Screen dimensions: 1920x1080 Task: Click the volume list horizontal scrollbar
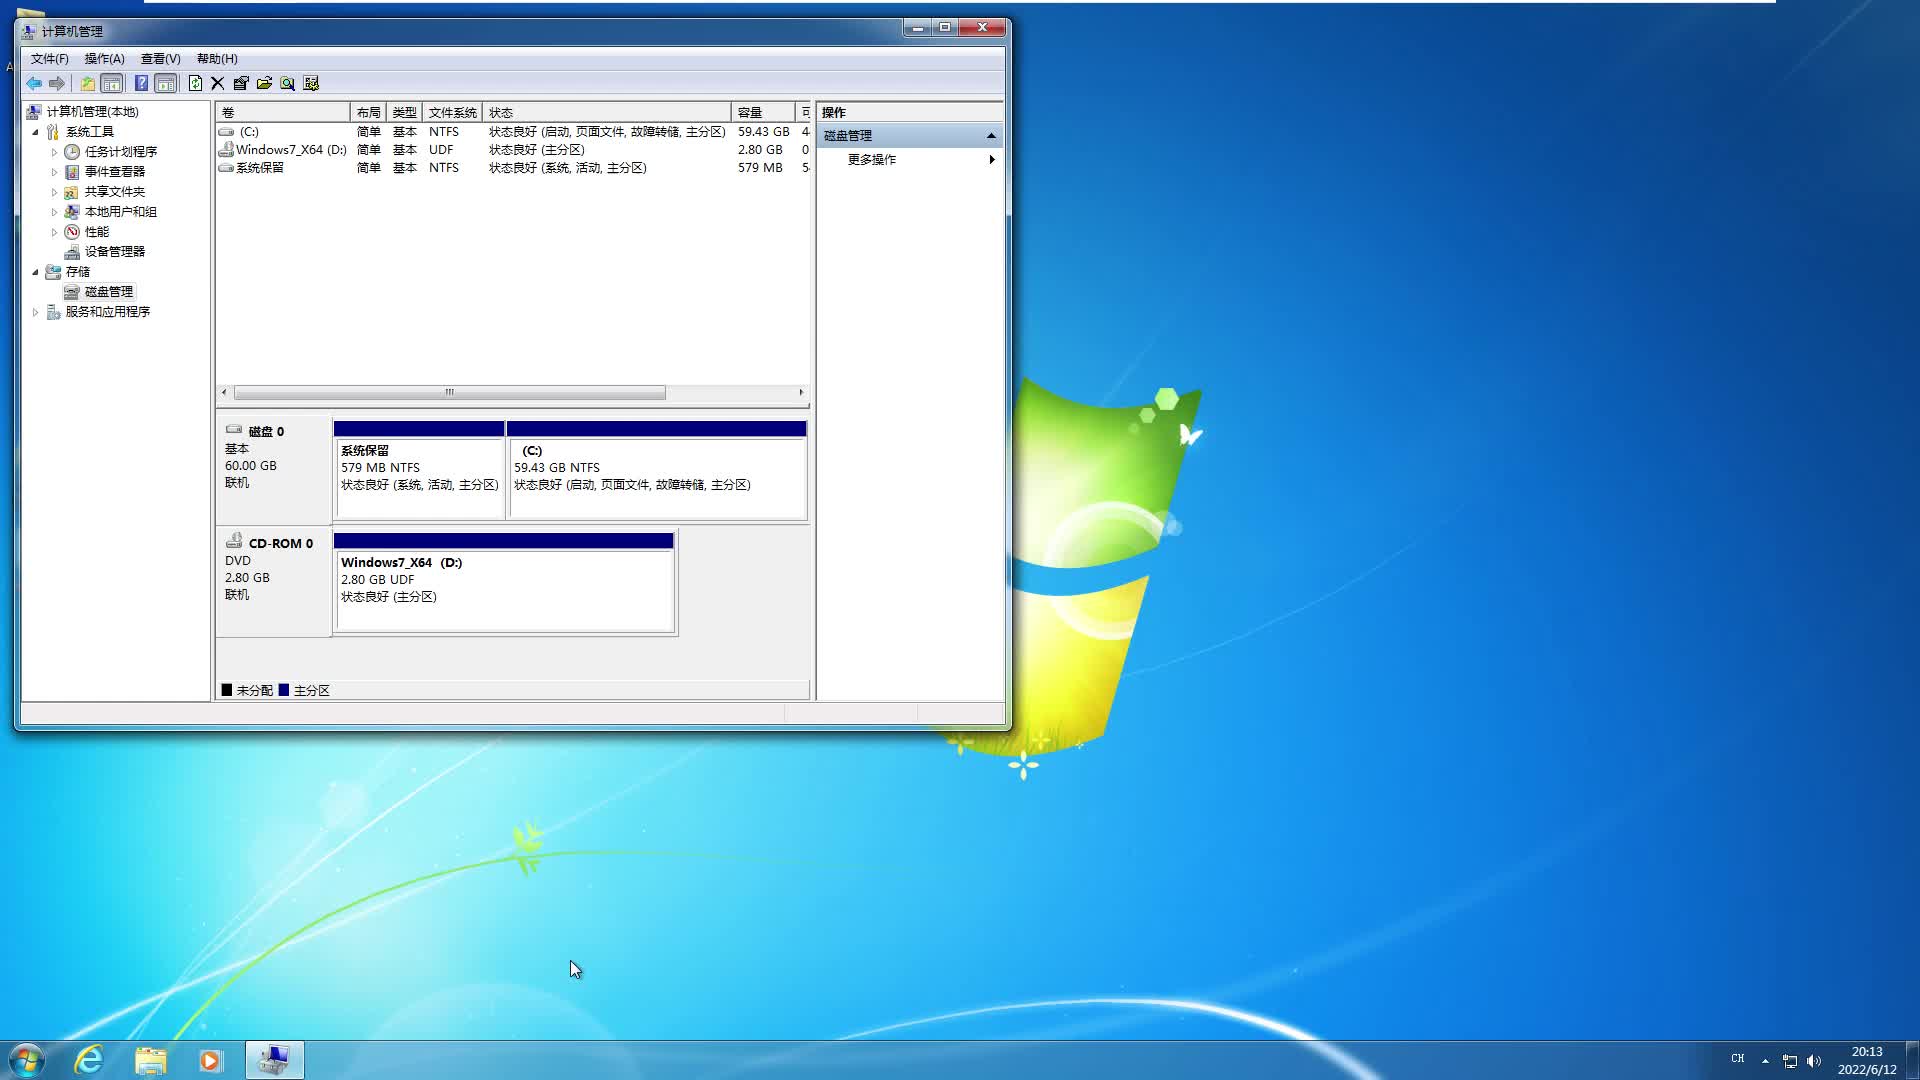pyautogui.click(x=449, y=392)
